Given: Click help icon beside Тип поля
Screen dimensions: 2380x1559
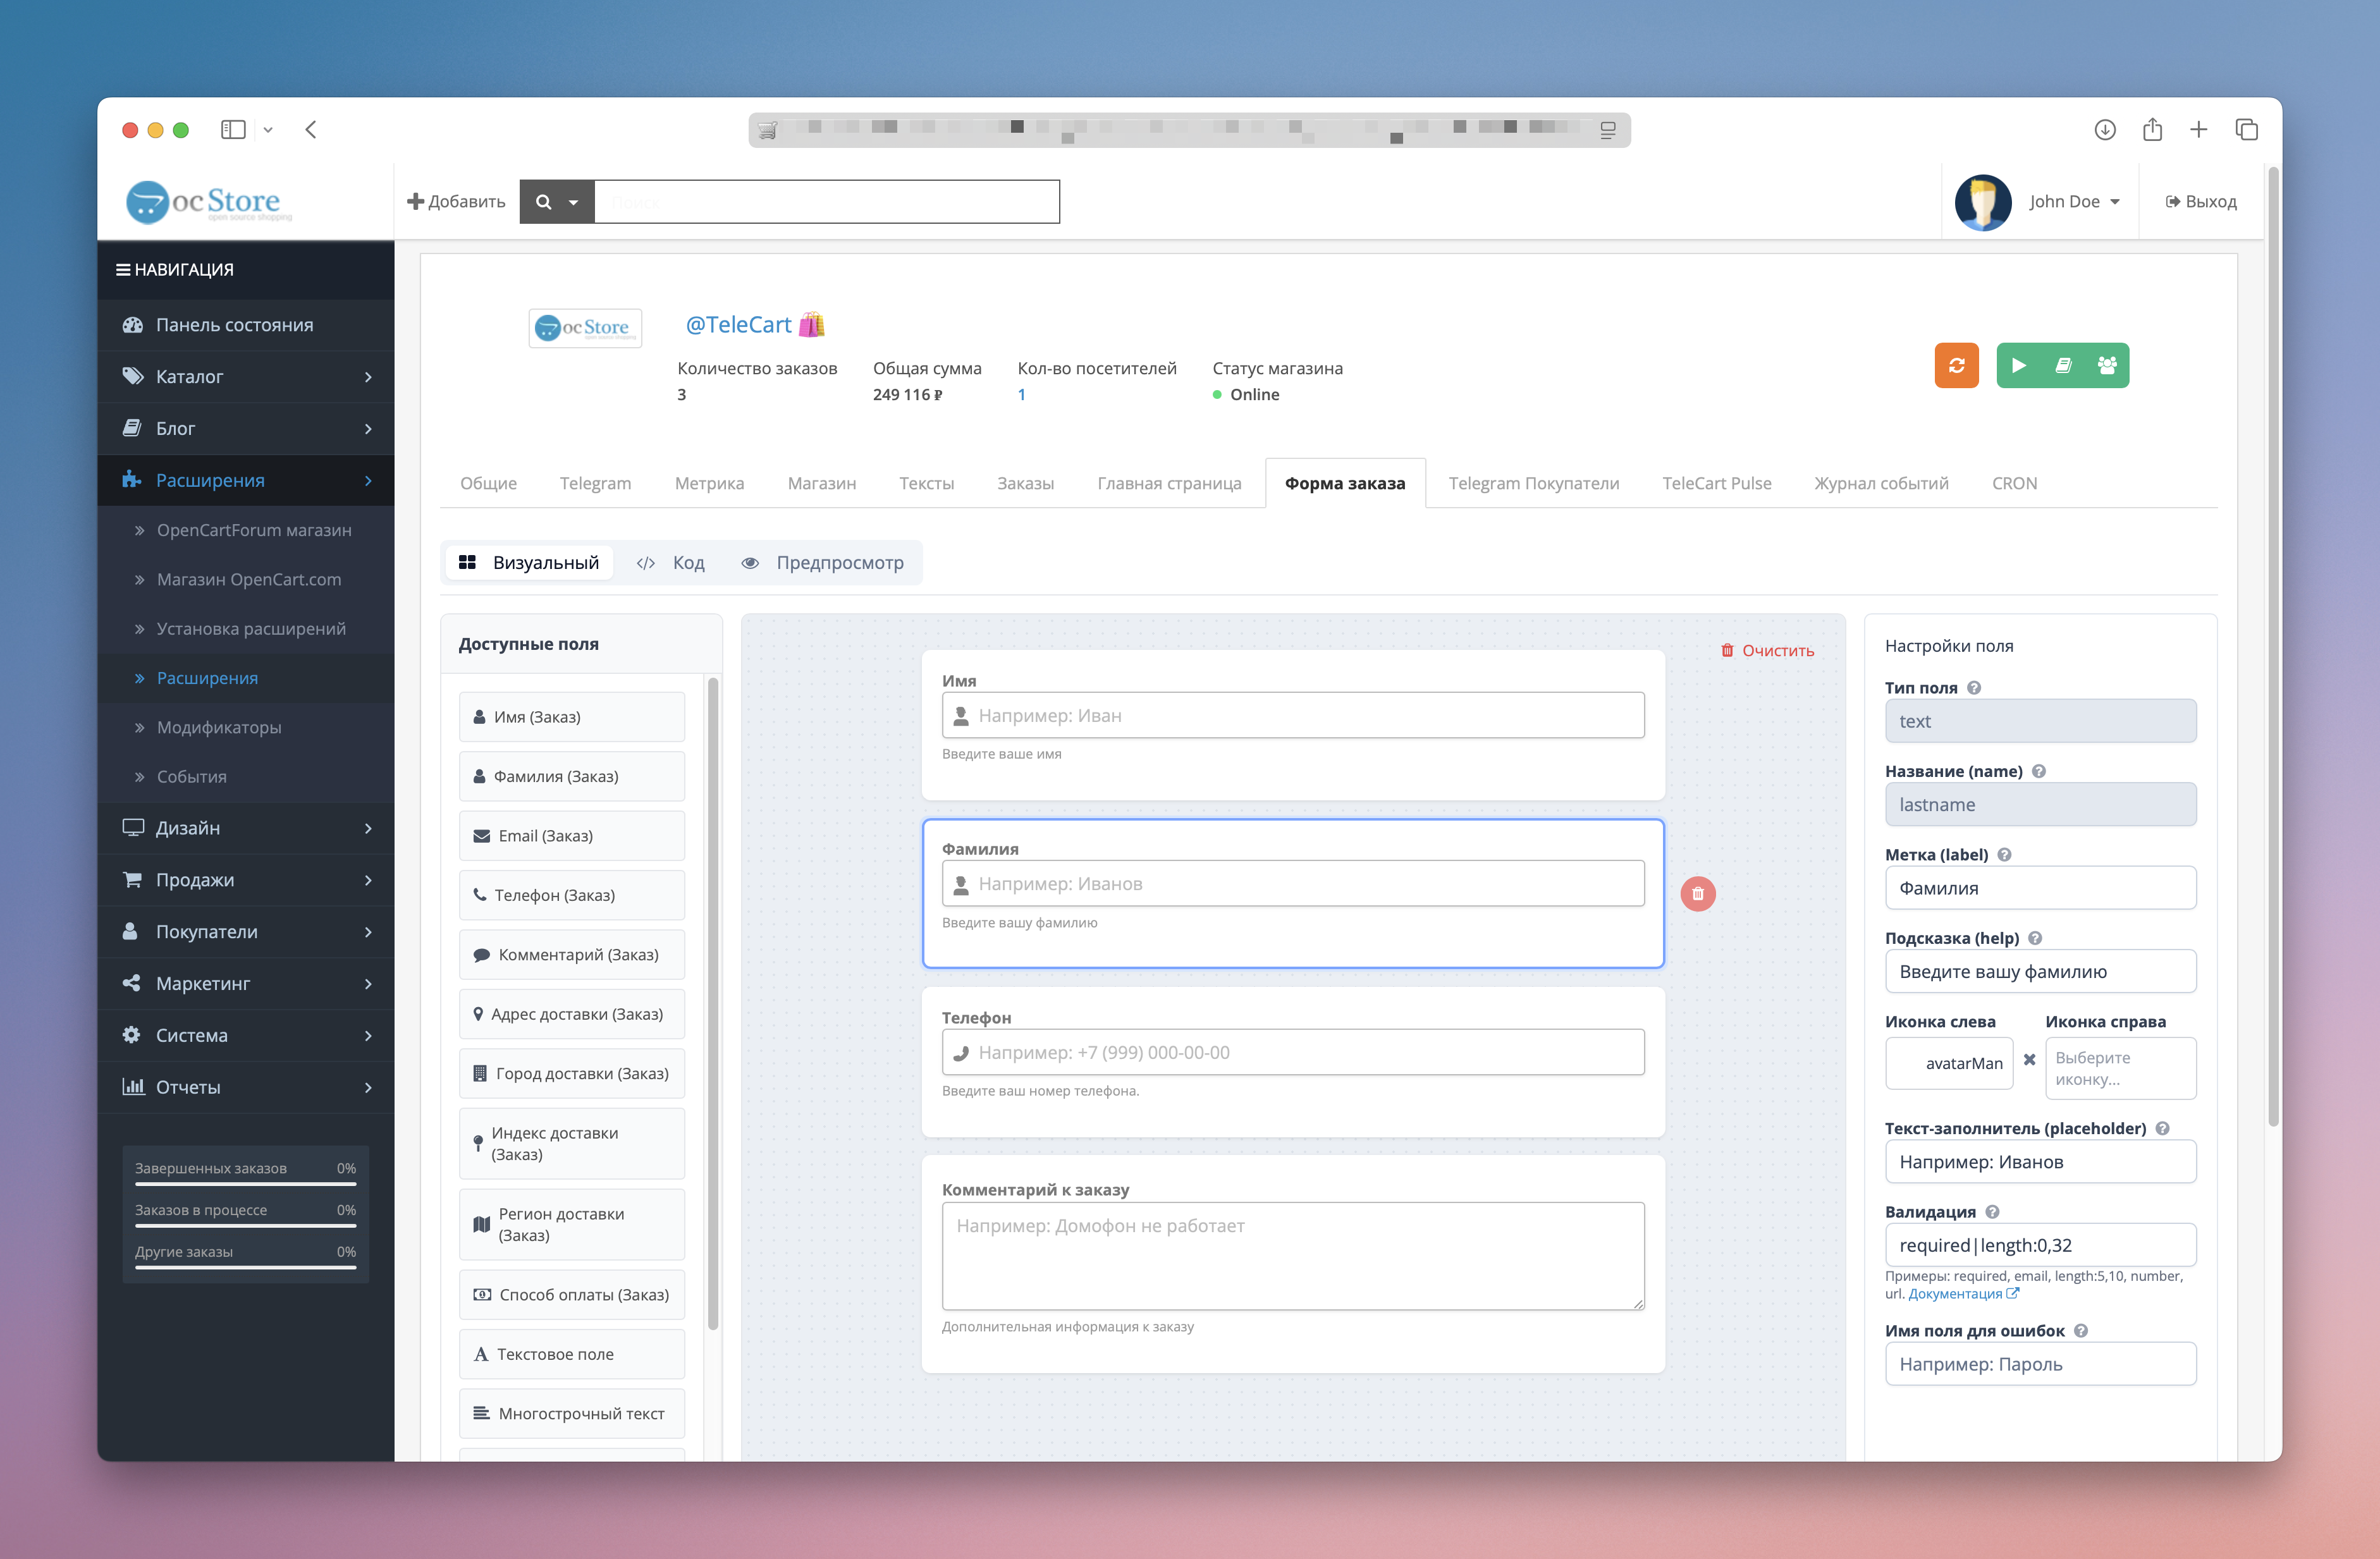Looking at the screenshot, I should point(1973,687).
